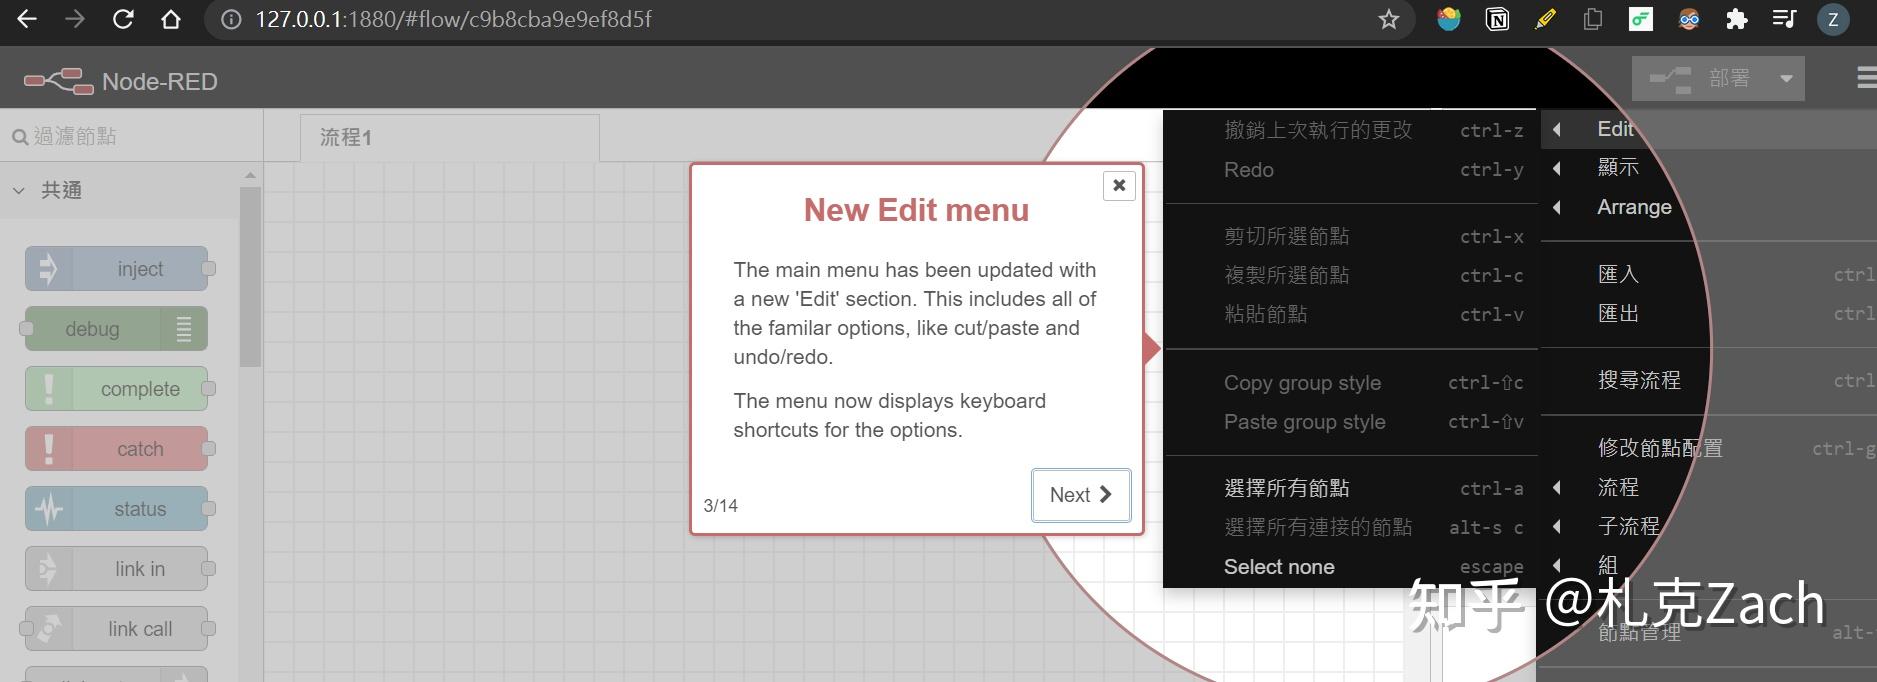Click the inject node arrow icon
The height and width of the screenshot is (682, 1877).
tap(47, 269)
